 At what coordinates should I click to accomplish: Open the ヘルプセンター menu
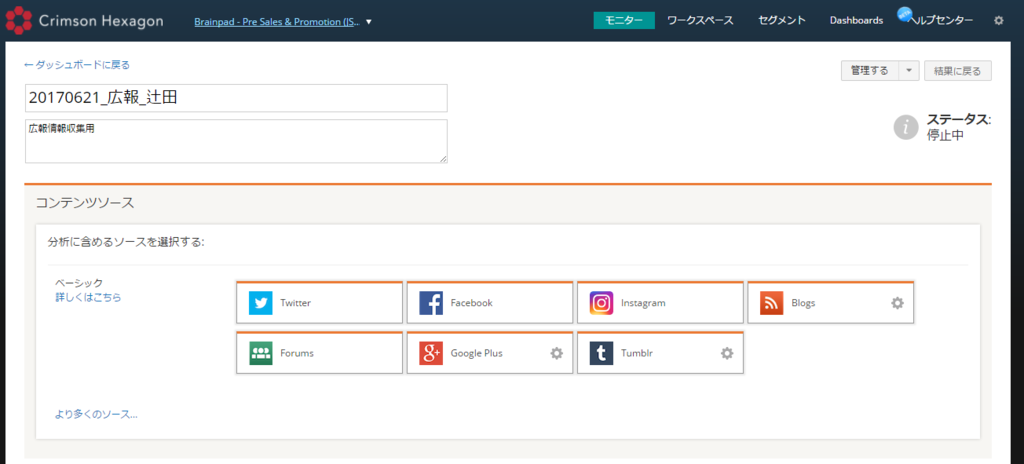(941, 21)
